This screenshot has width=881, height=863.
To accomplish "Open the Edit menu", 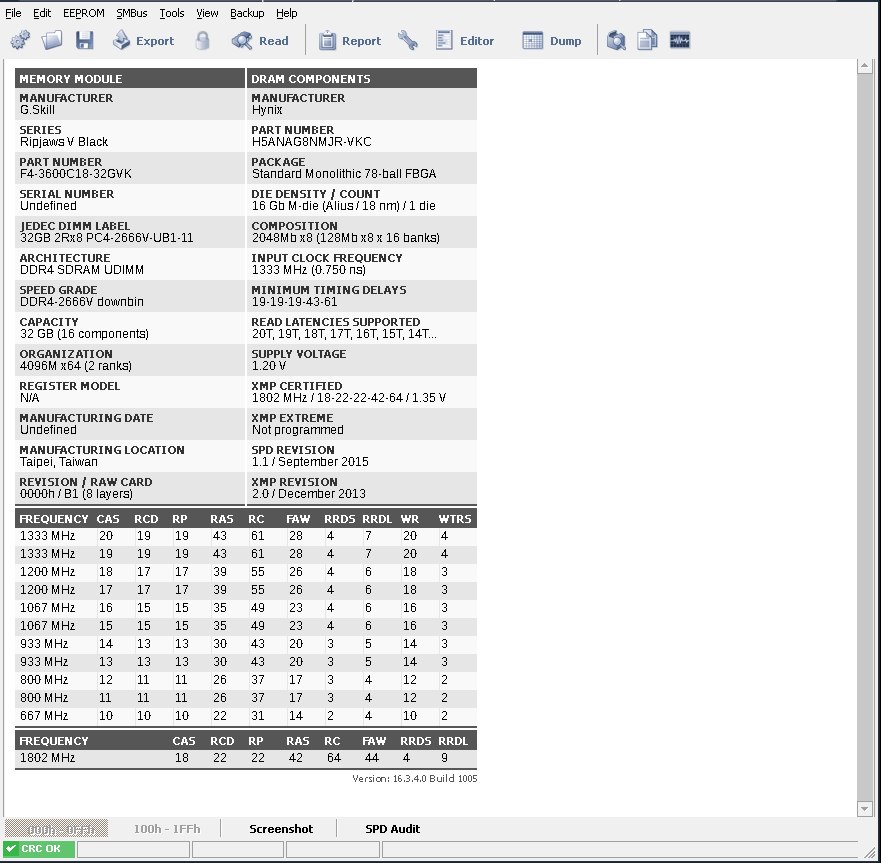I will [42, 13].
